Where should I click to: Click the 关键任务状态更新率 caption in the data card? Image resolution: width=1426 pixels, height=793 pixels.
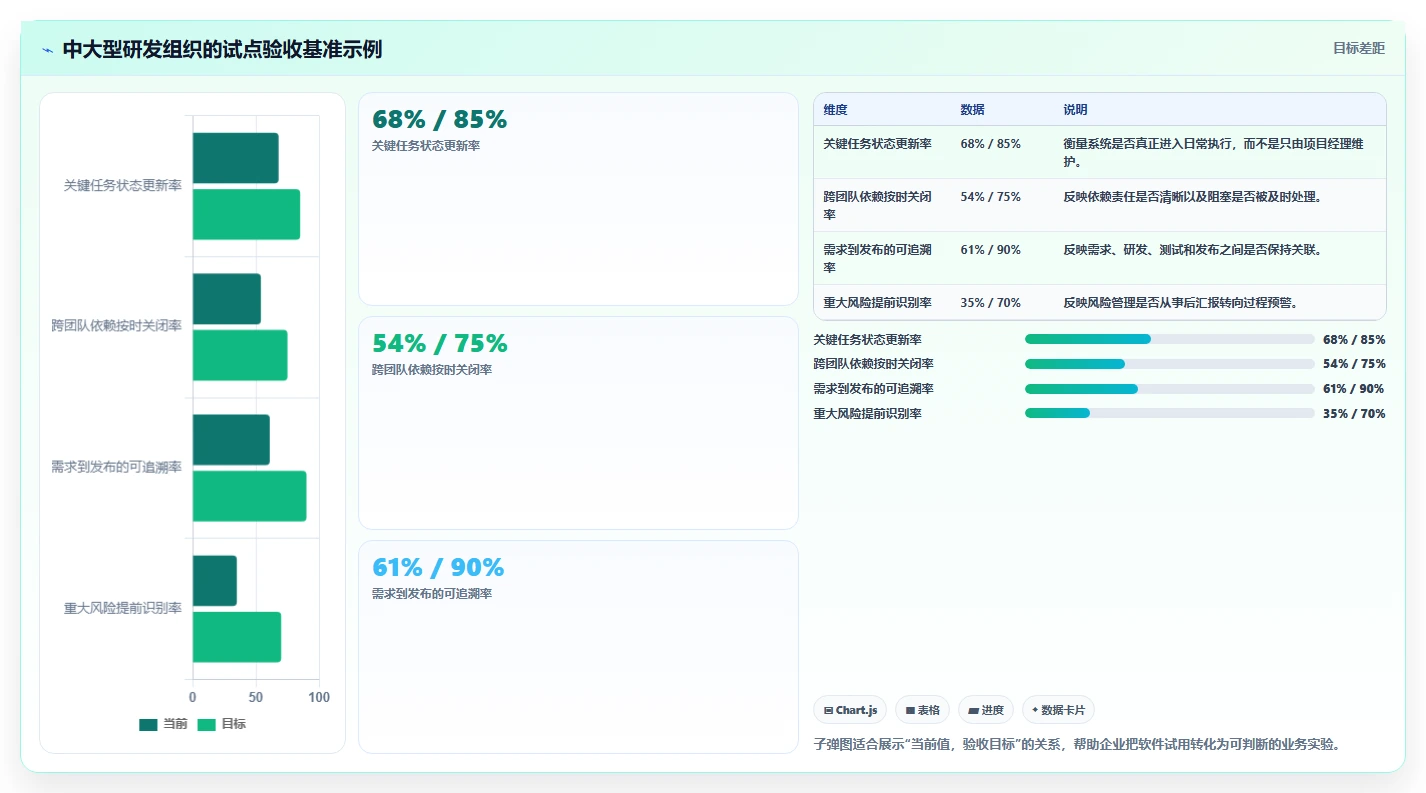[426, 146]
